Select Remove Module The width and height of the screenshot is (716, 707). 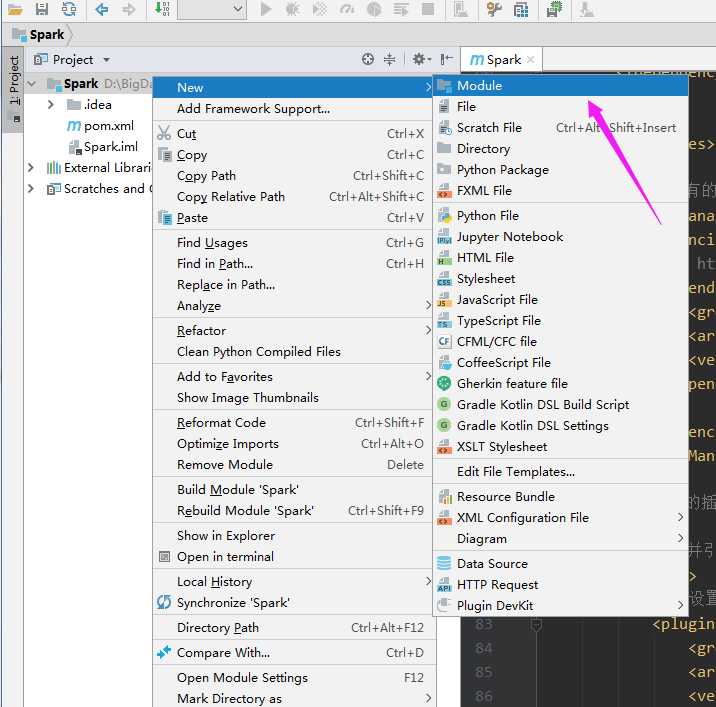293,465
